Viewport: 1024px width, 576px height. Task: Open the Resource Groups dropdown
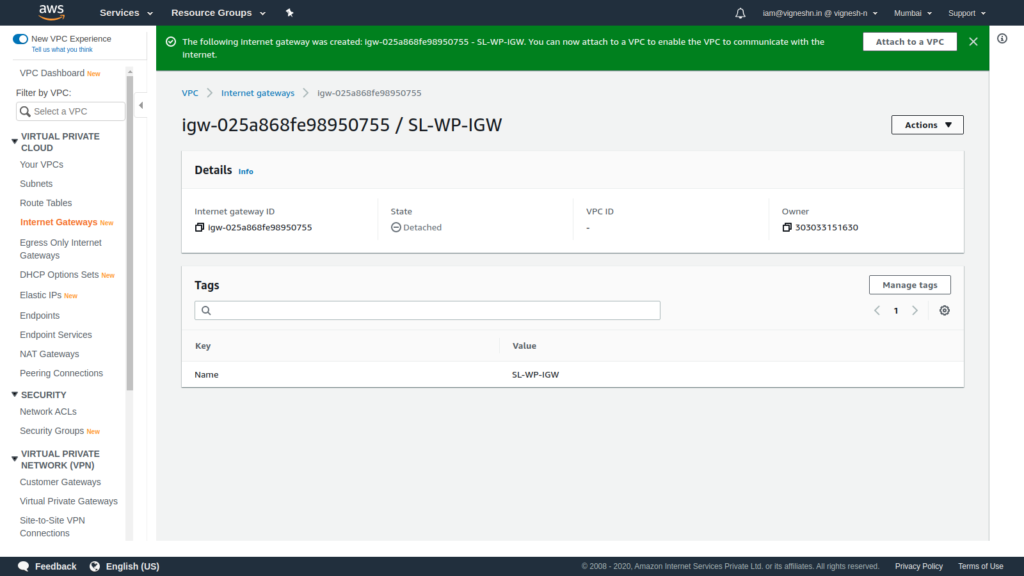[x=218, y=13]
